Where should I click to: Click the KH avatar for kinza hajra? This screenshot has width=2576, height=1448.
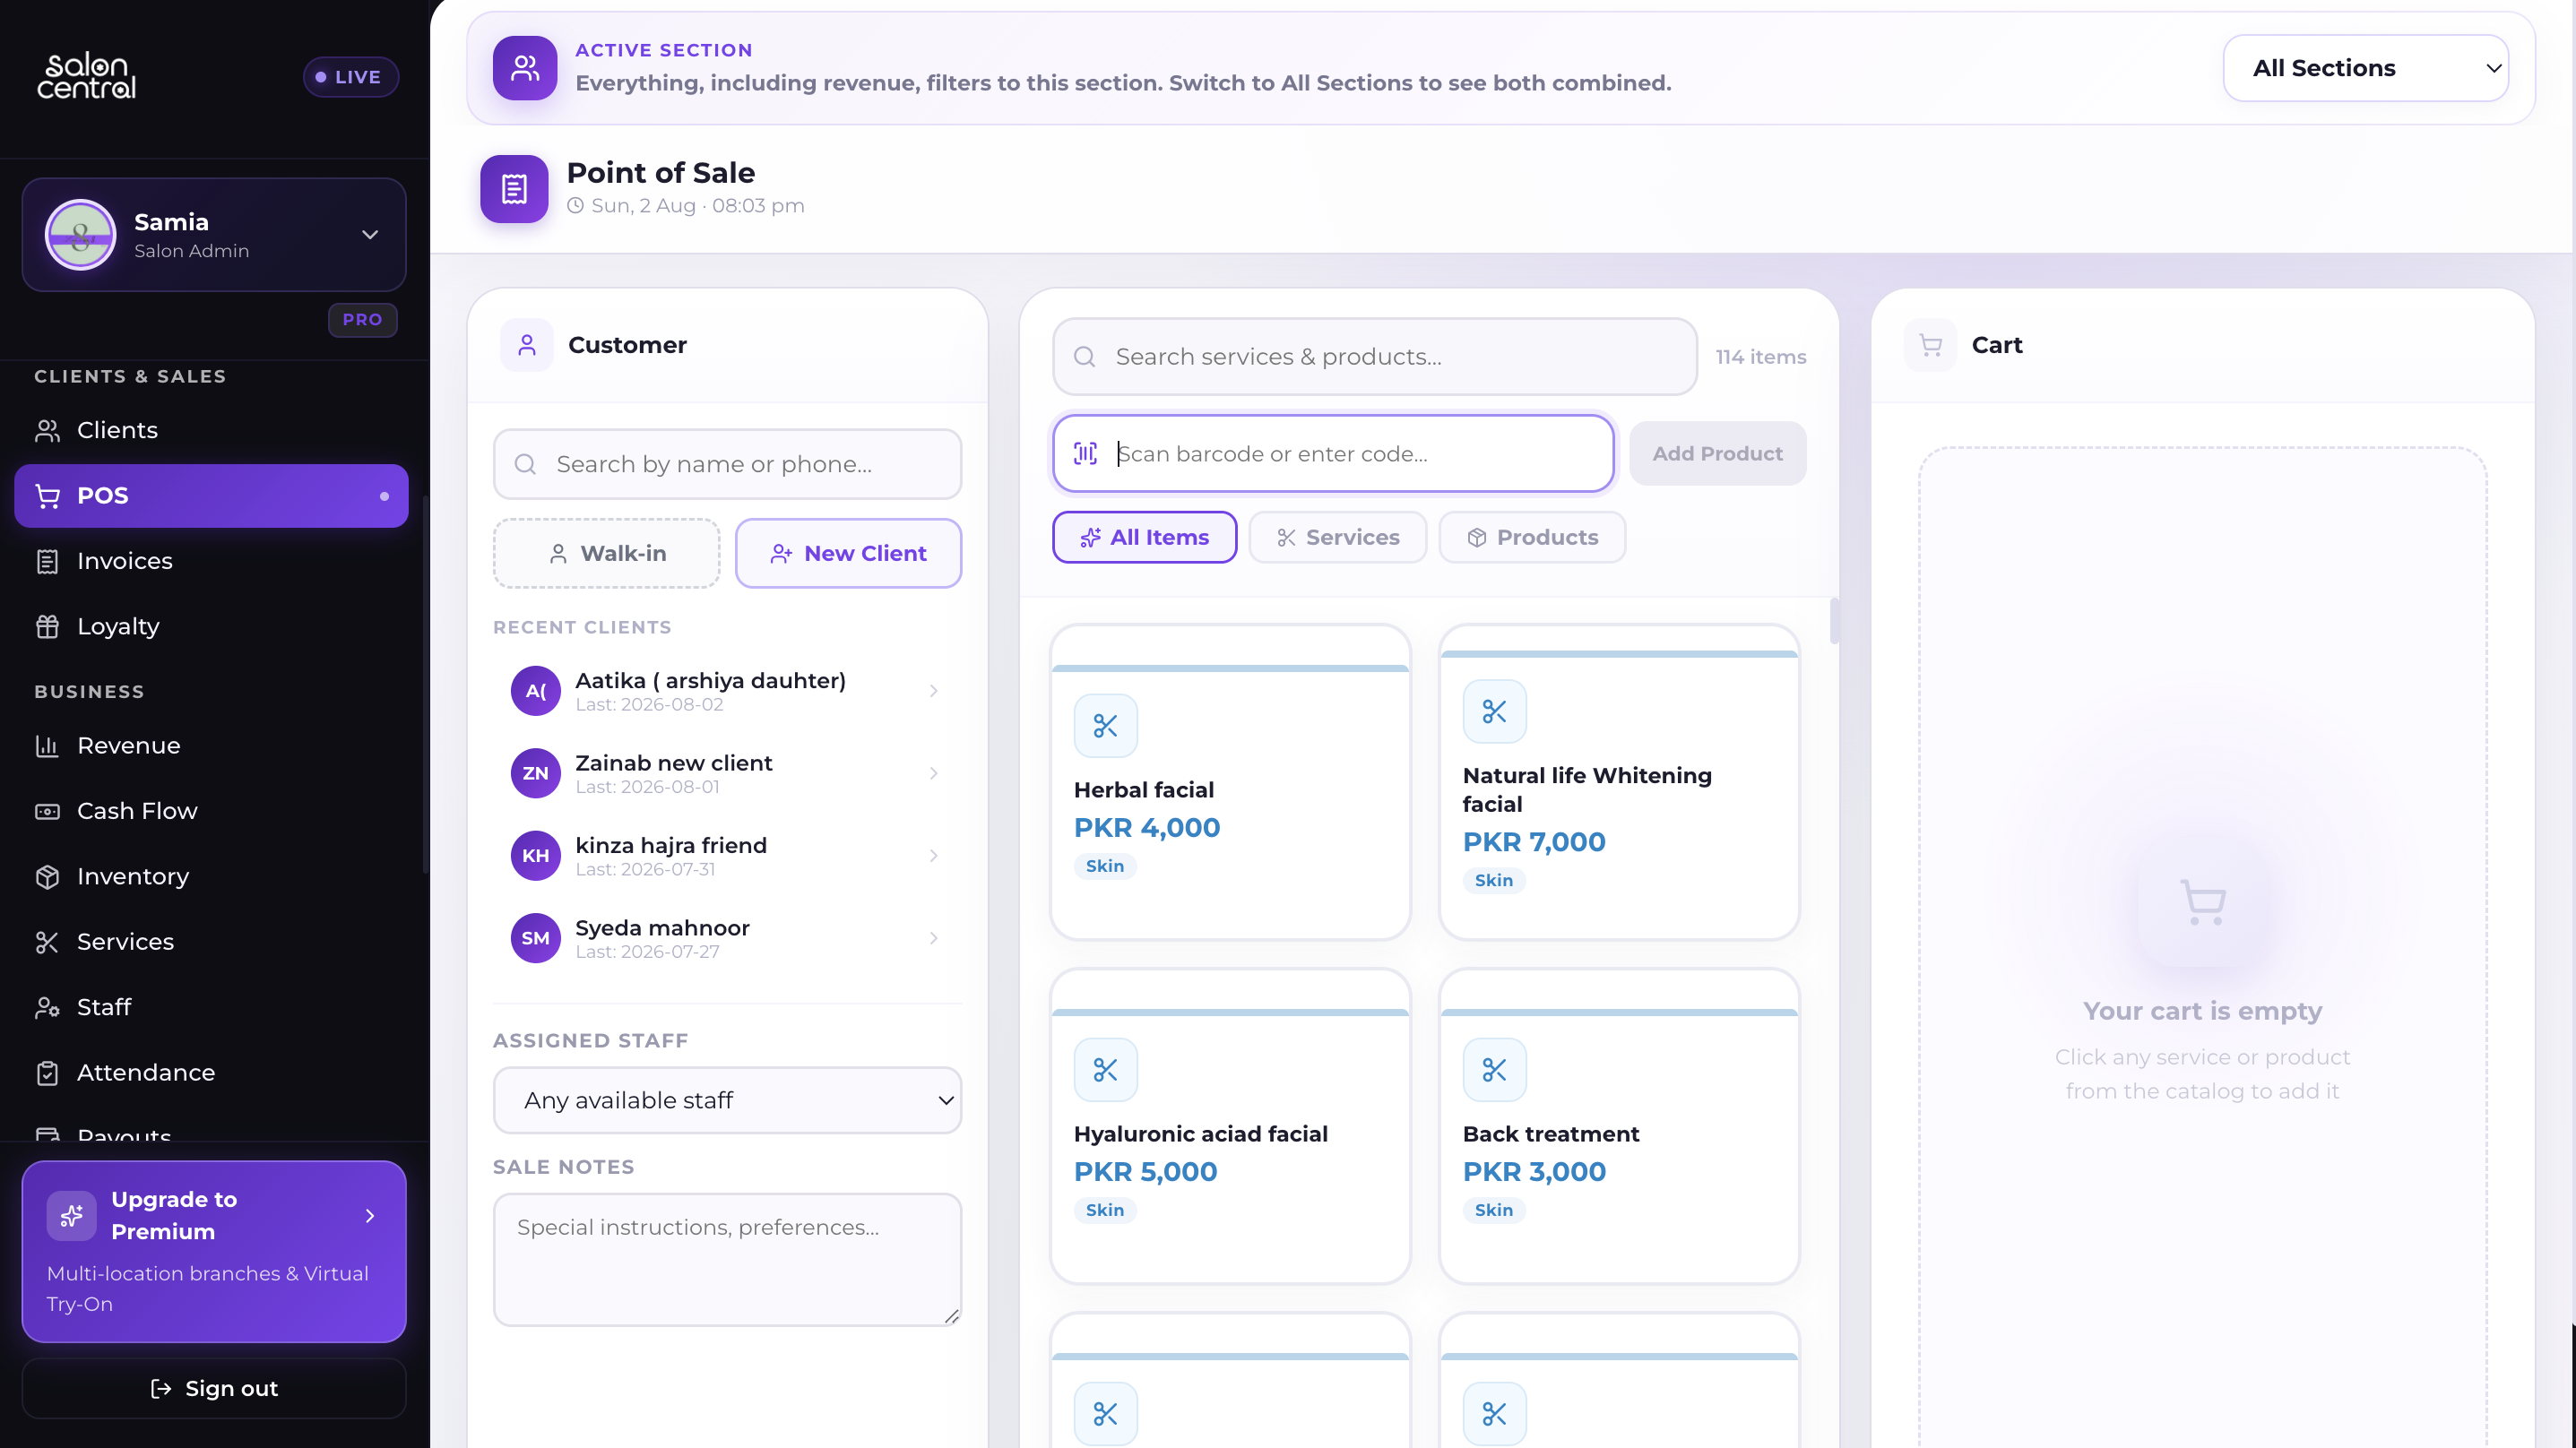coord(536,856)
